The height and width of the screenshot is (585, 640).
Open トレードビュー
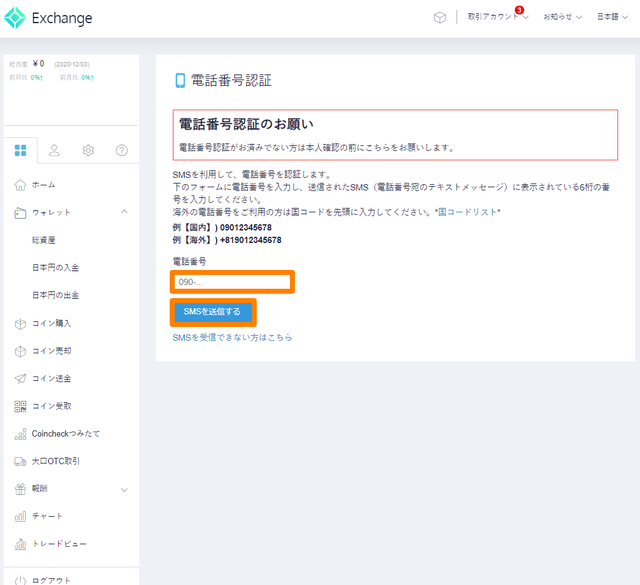pyautogui.click(x=59, y=544)
